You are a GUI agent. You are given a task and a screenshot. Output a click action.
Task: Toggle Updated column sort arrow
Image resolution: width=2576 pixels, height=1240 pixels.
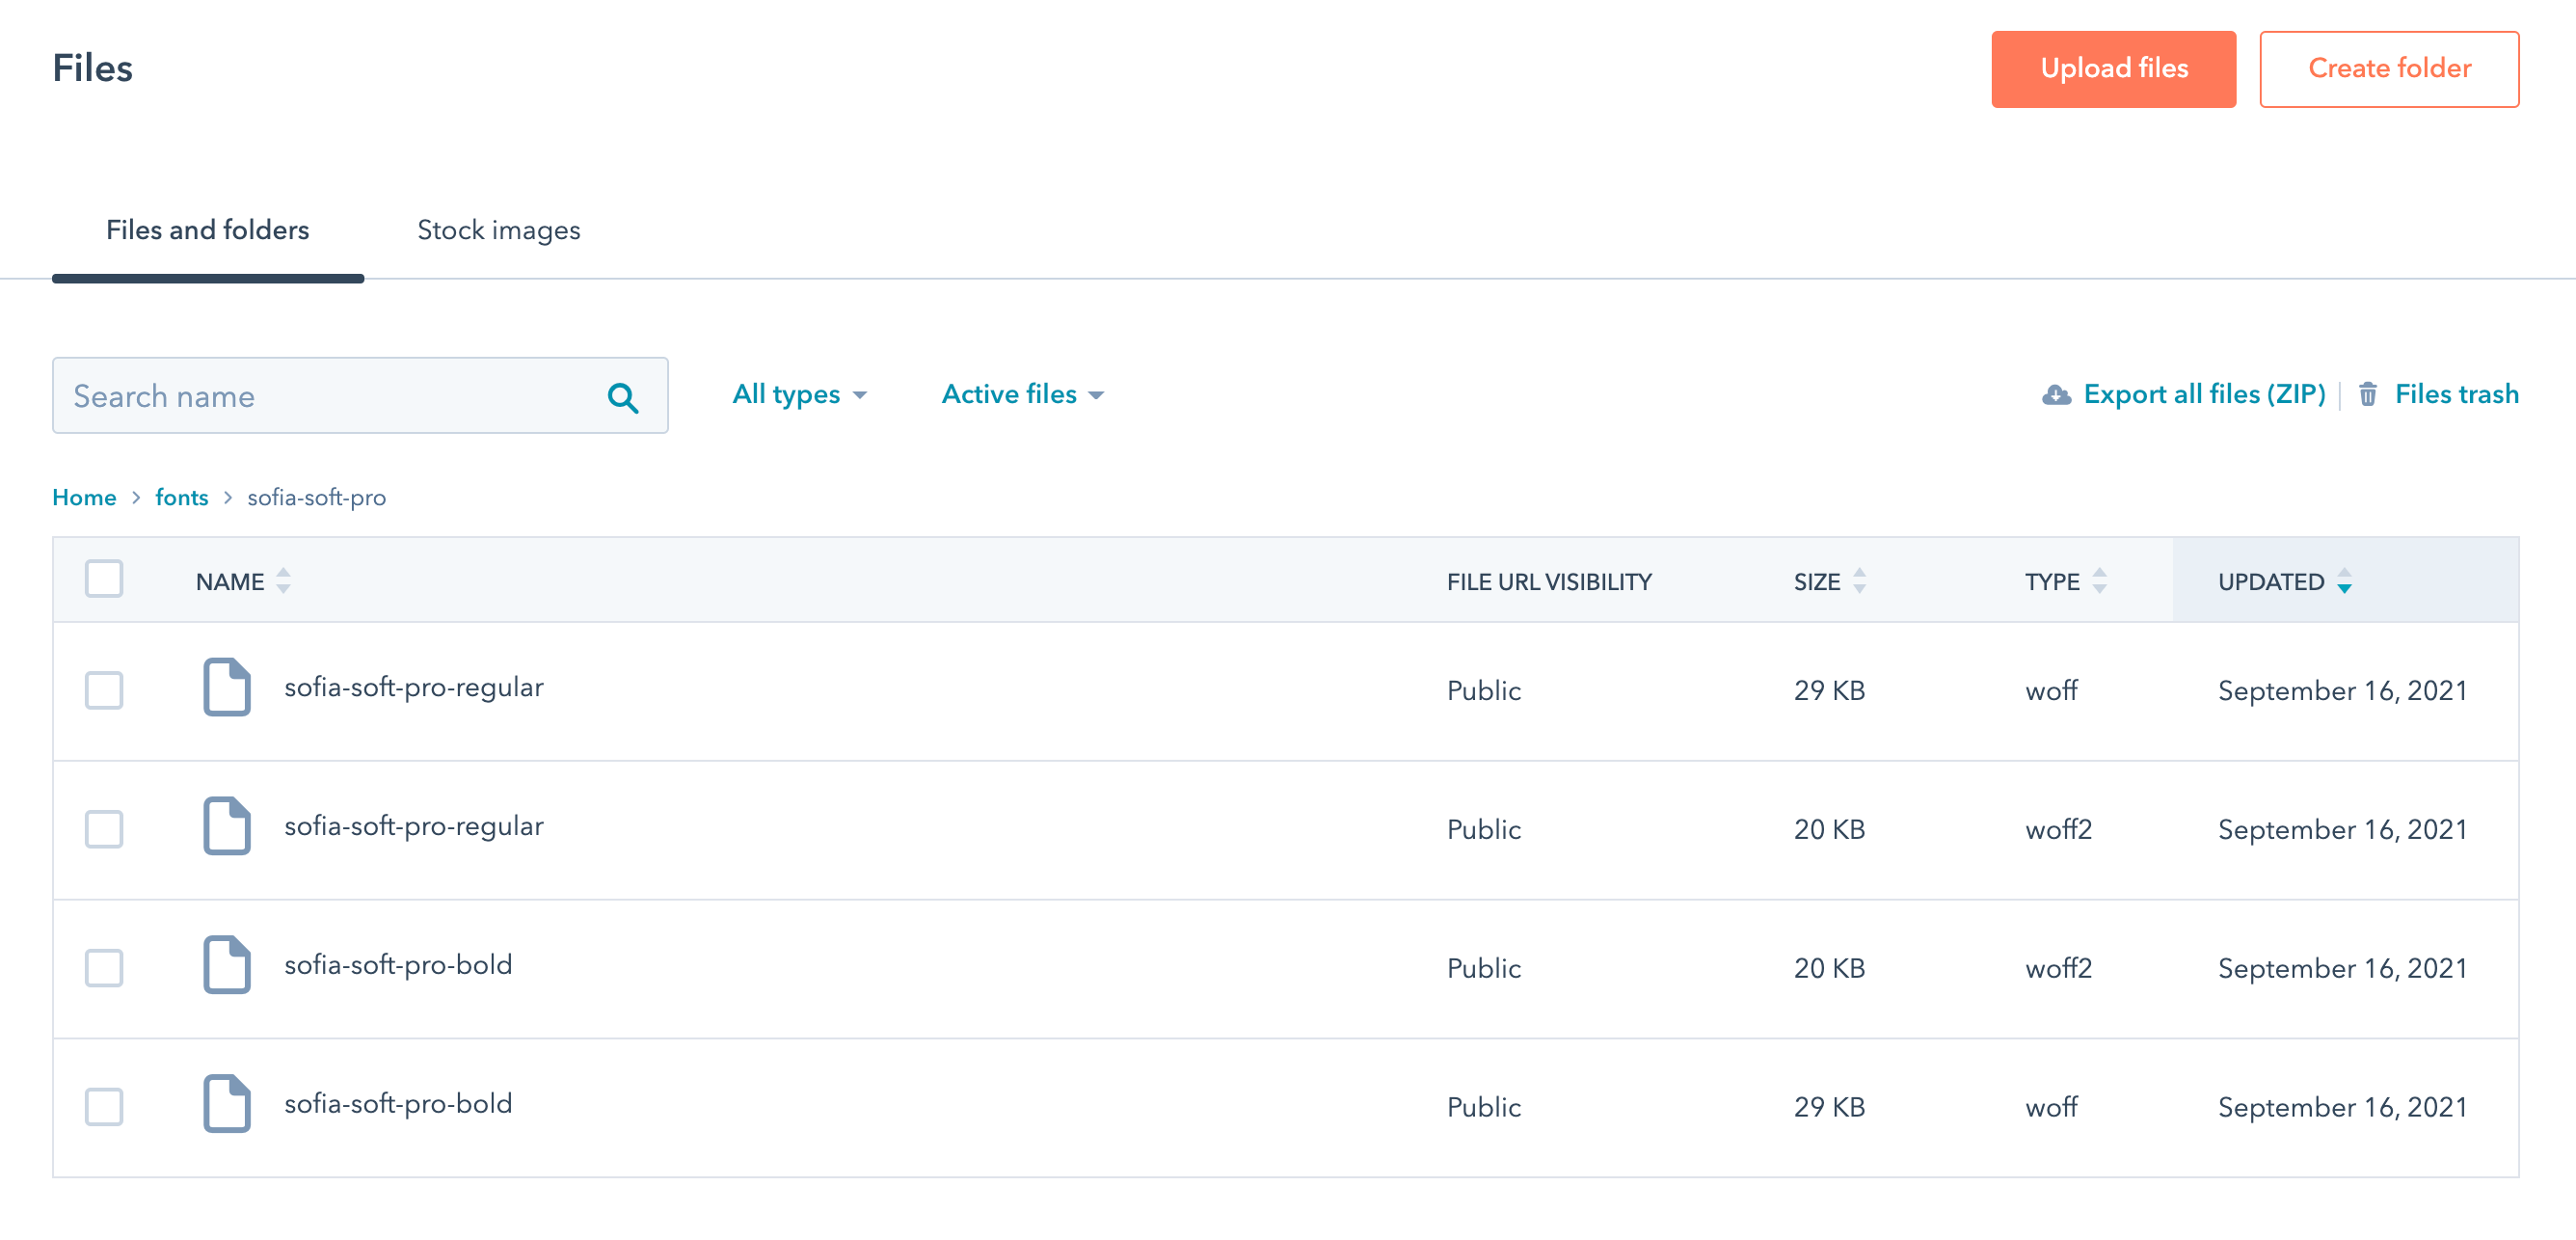click(x=2344, y=581)
